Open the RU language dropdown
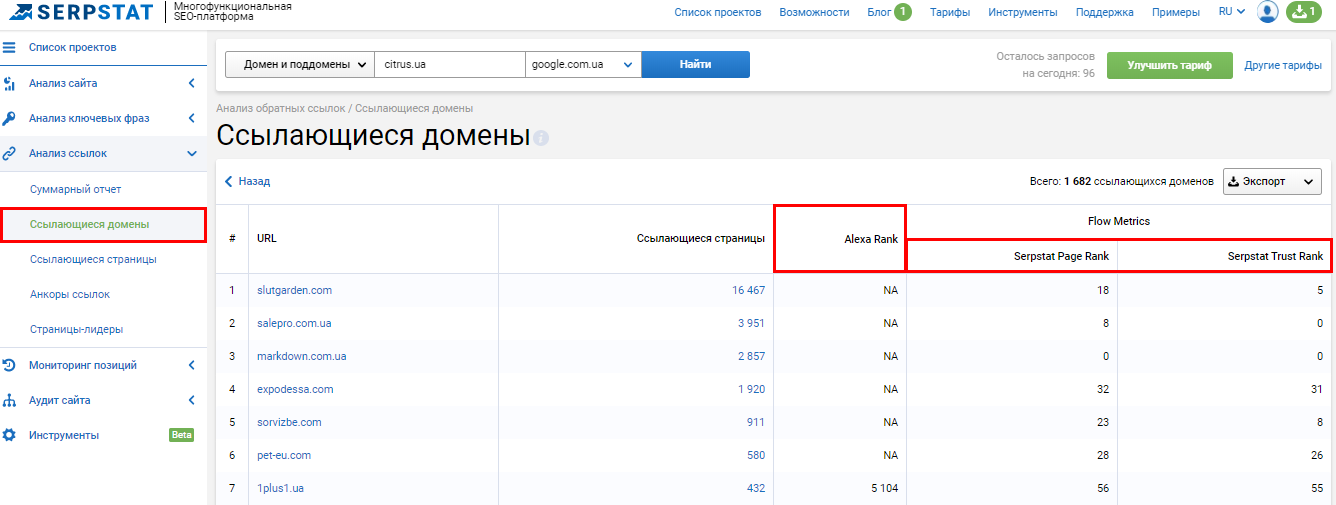 pos(1231,12)
